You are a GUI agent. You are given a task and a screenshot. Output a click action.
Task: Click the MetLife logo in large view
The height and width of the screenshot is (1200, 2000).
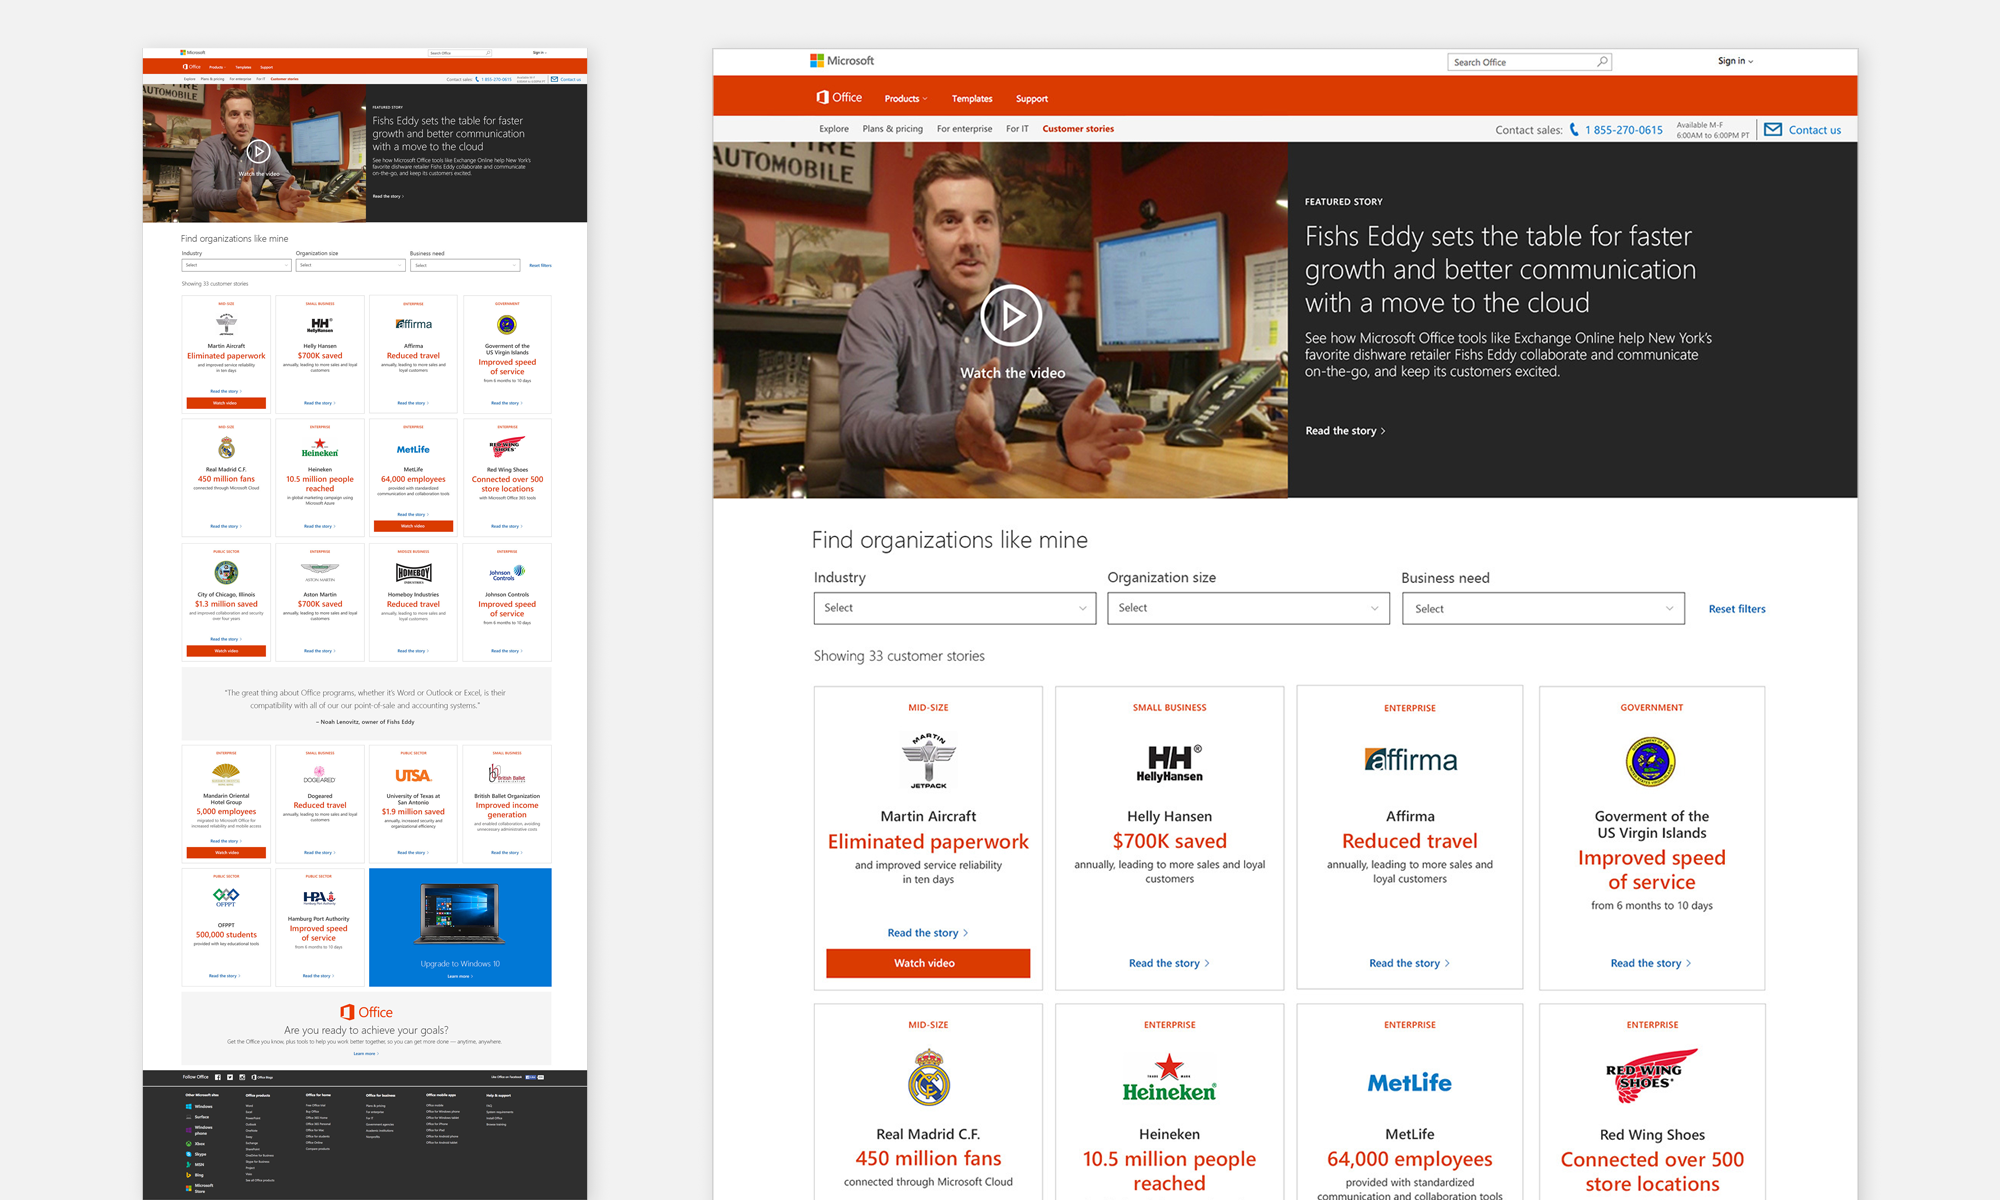1410,1083
